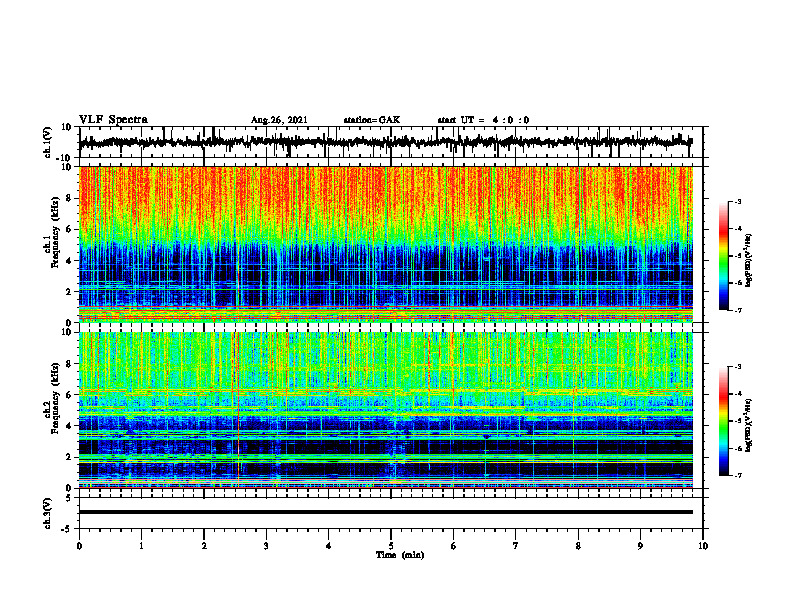792x612 pixels.
Task: Click the '-7' label on ch.2 color bar
Action: (x=737, y=476)
